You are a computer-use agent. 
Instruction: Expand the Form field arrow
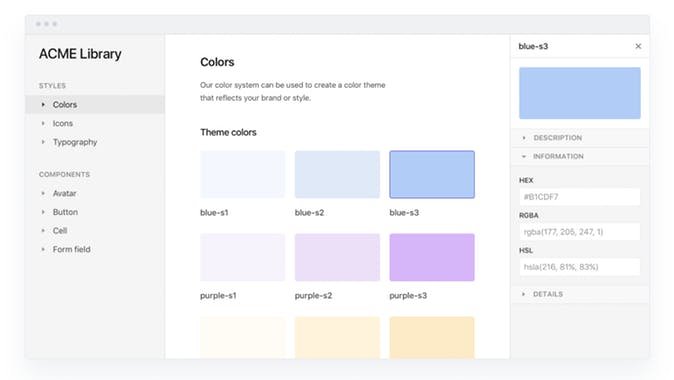pyautogui.click(x=43, y=249)
